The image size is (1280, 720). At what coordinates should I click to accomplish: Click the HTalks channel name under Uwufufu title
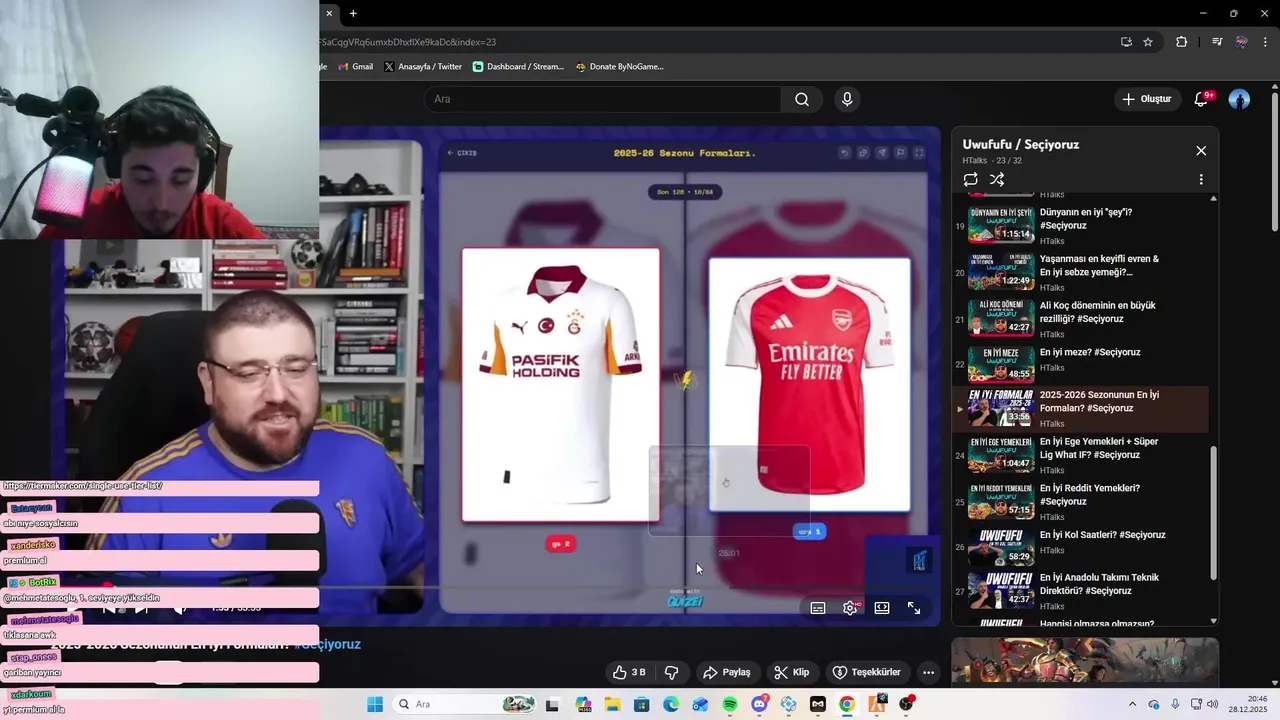[974, 161]
